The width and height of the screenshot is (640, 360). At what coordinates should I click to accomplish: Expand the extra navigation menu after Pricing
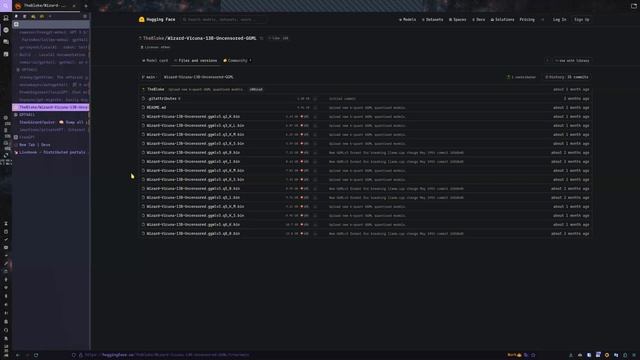point(542,20)
